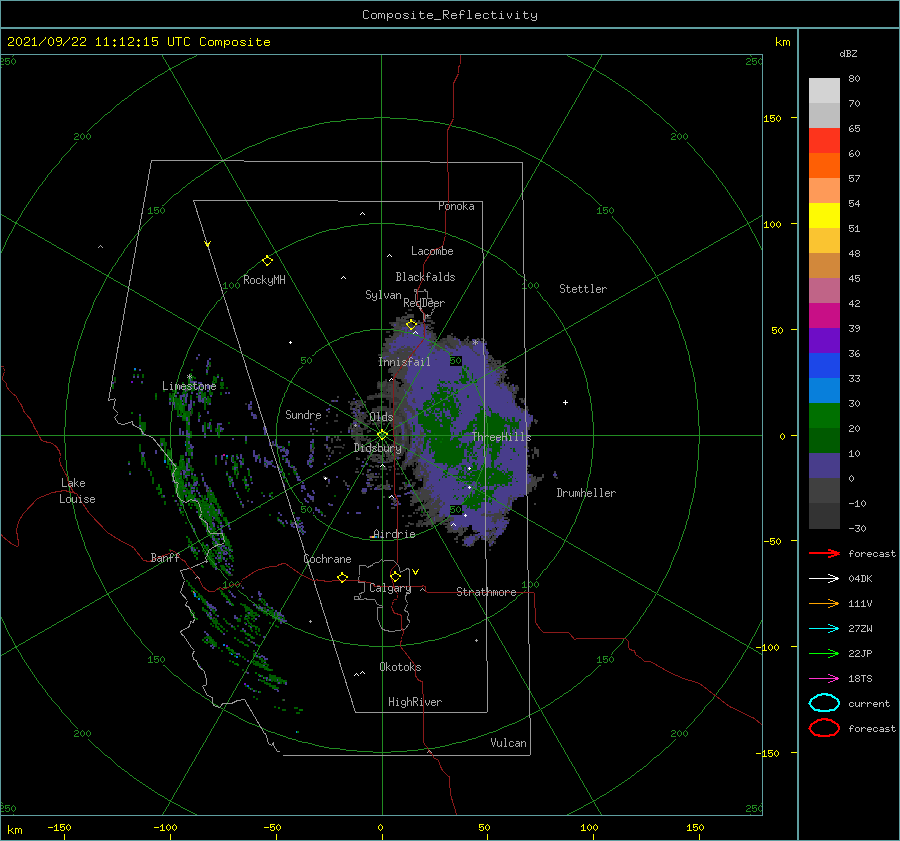Screen dimensions: 900x841
Task: Select the purple 36-39 dBZ swatch
Action: [824, 341]
